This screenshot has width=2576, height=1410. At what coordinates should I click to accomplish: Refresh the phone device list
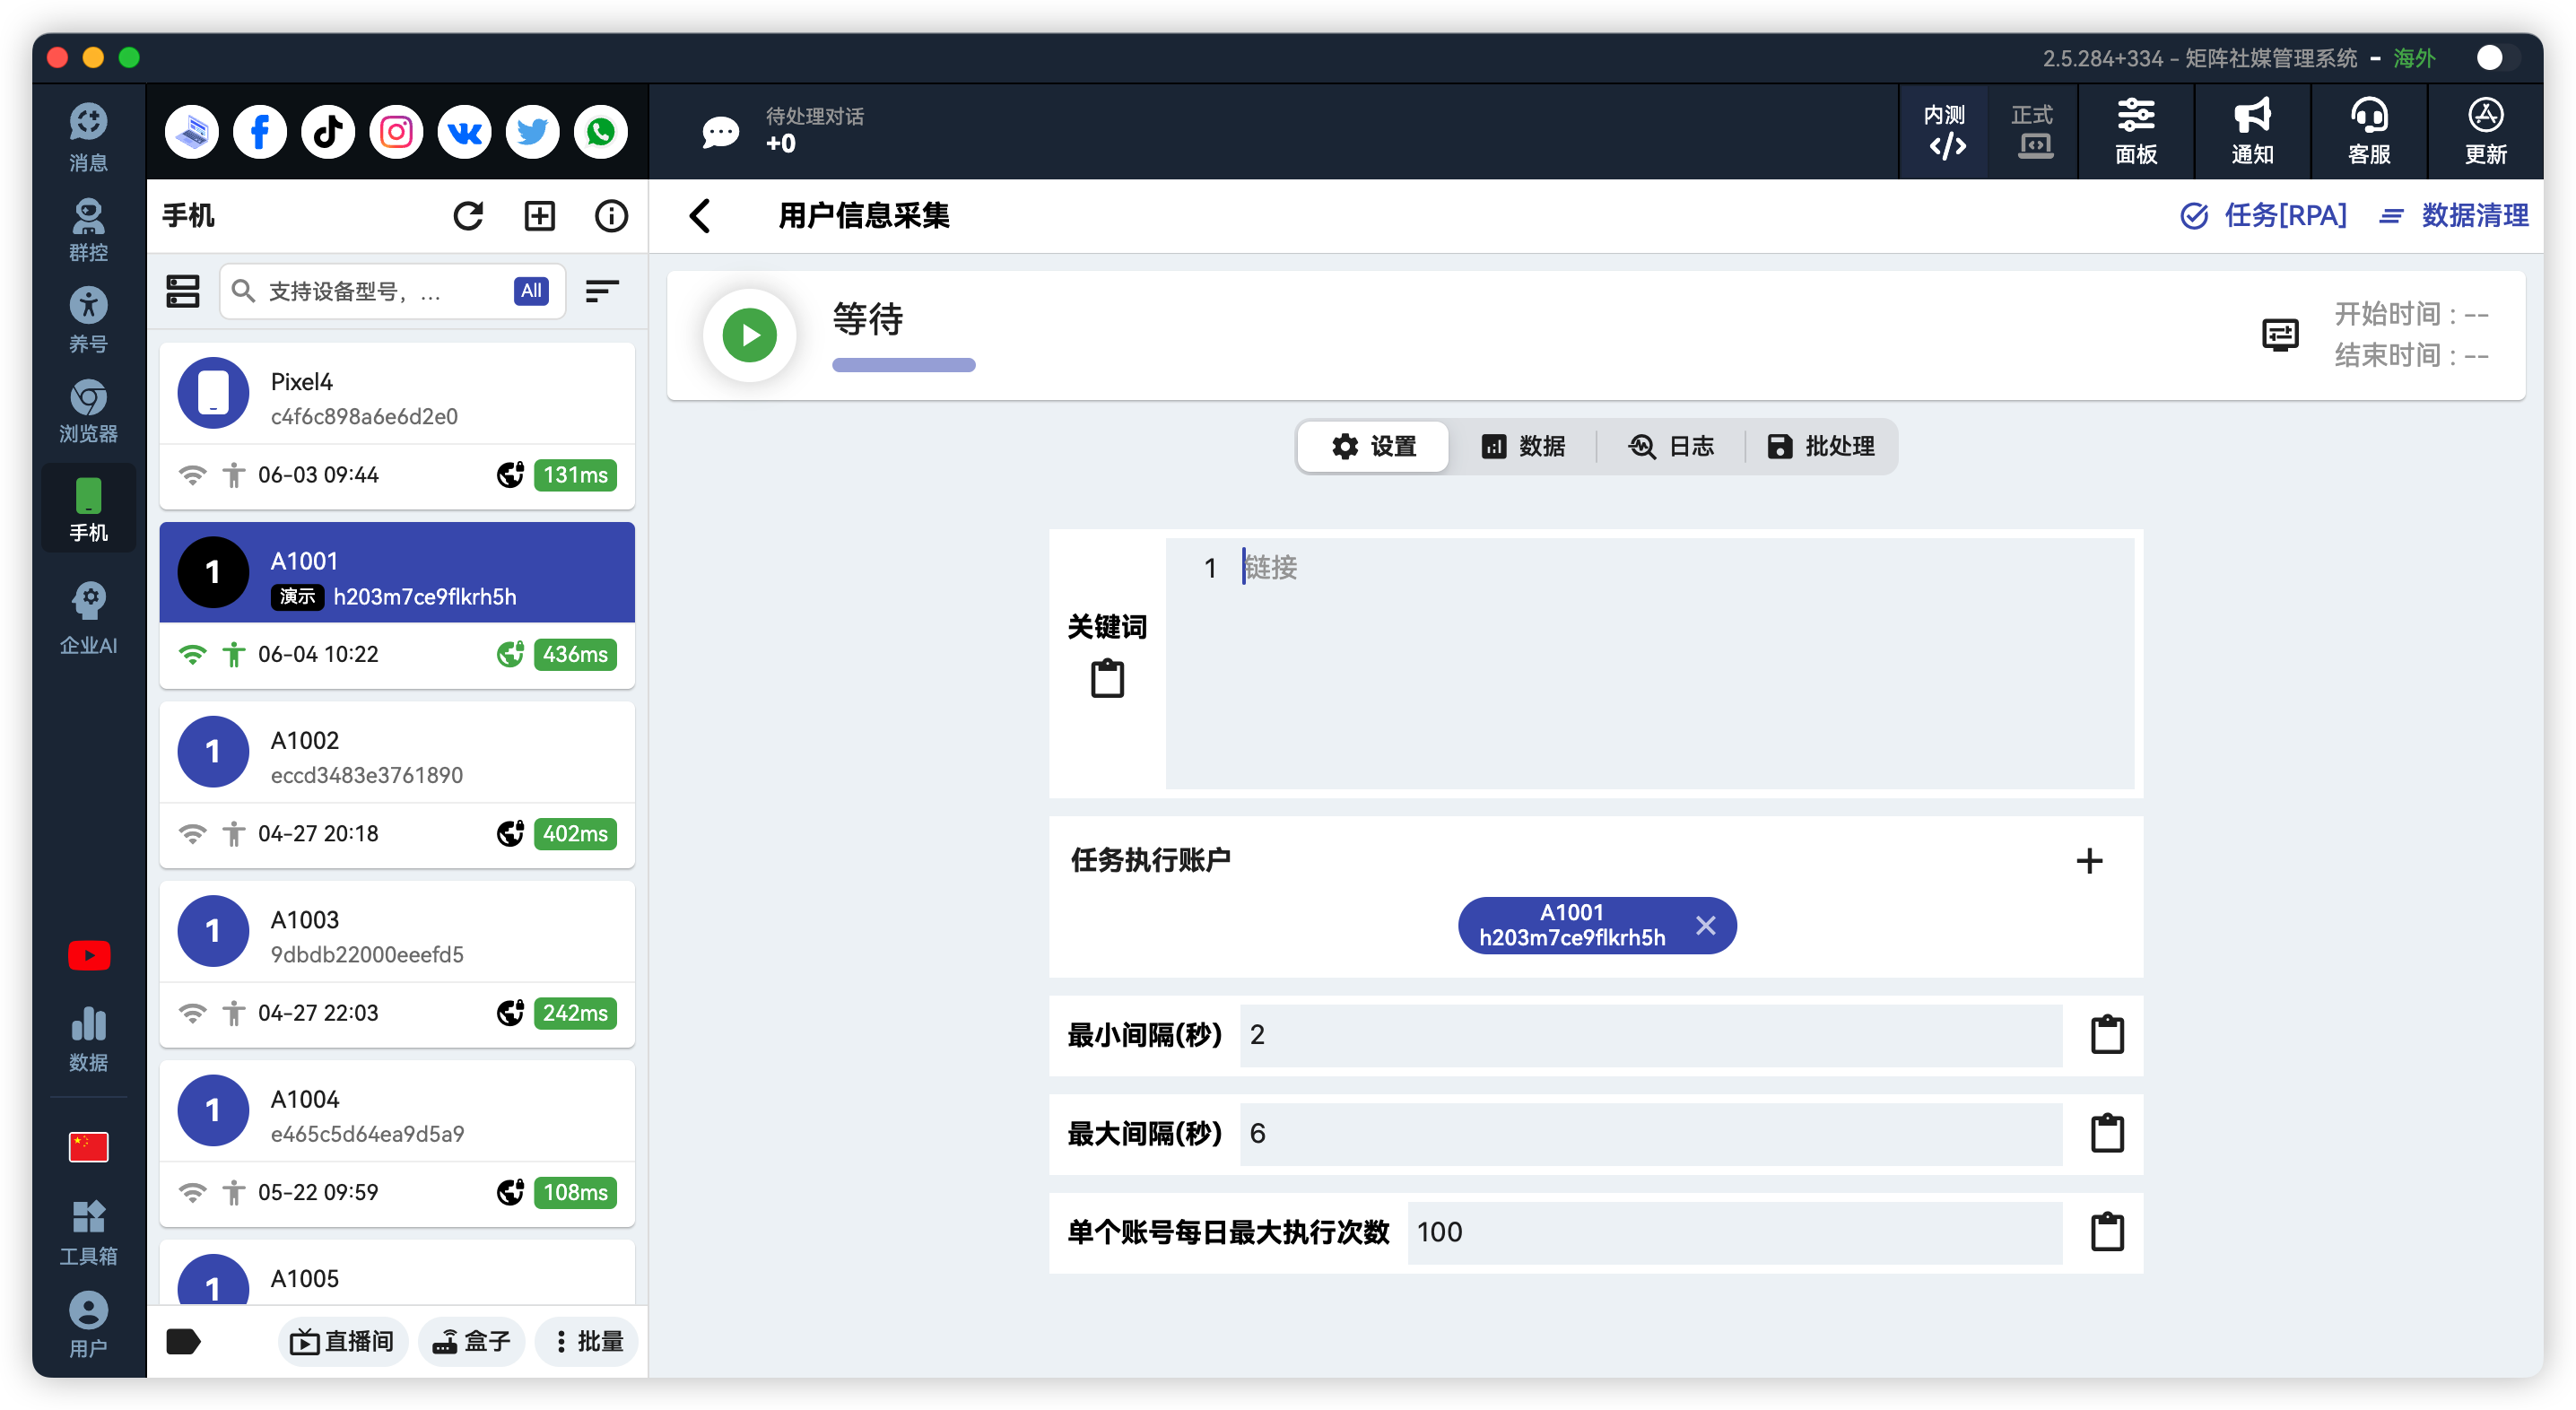[468, 216]
